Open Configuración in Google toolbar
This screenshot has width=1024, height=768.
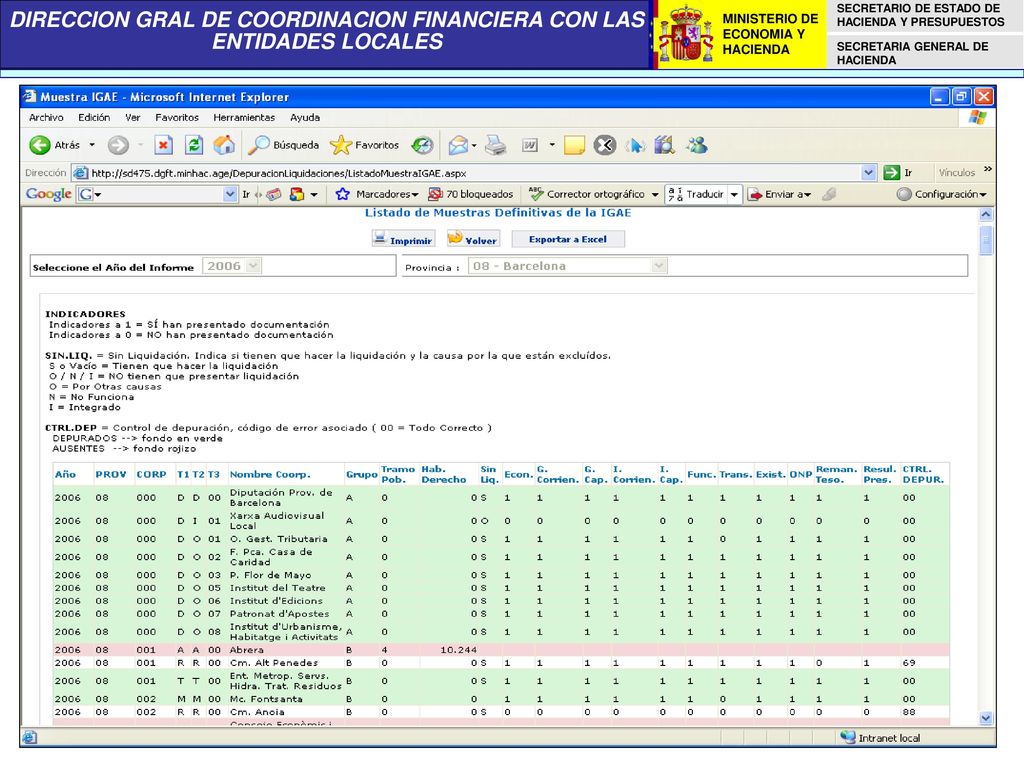942,194
